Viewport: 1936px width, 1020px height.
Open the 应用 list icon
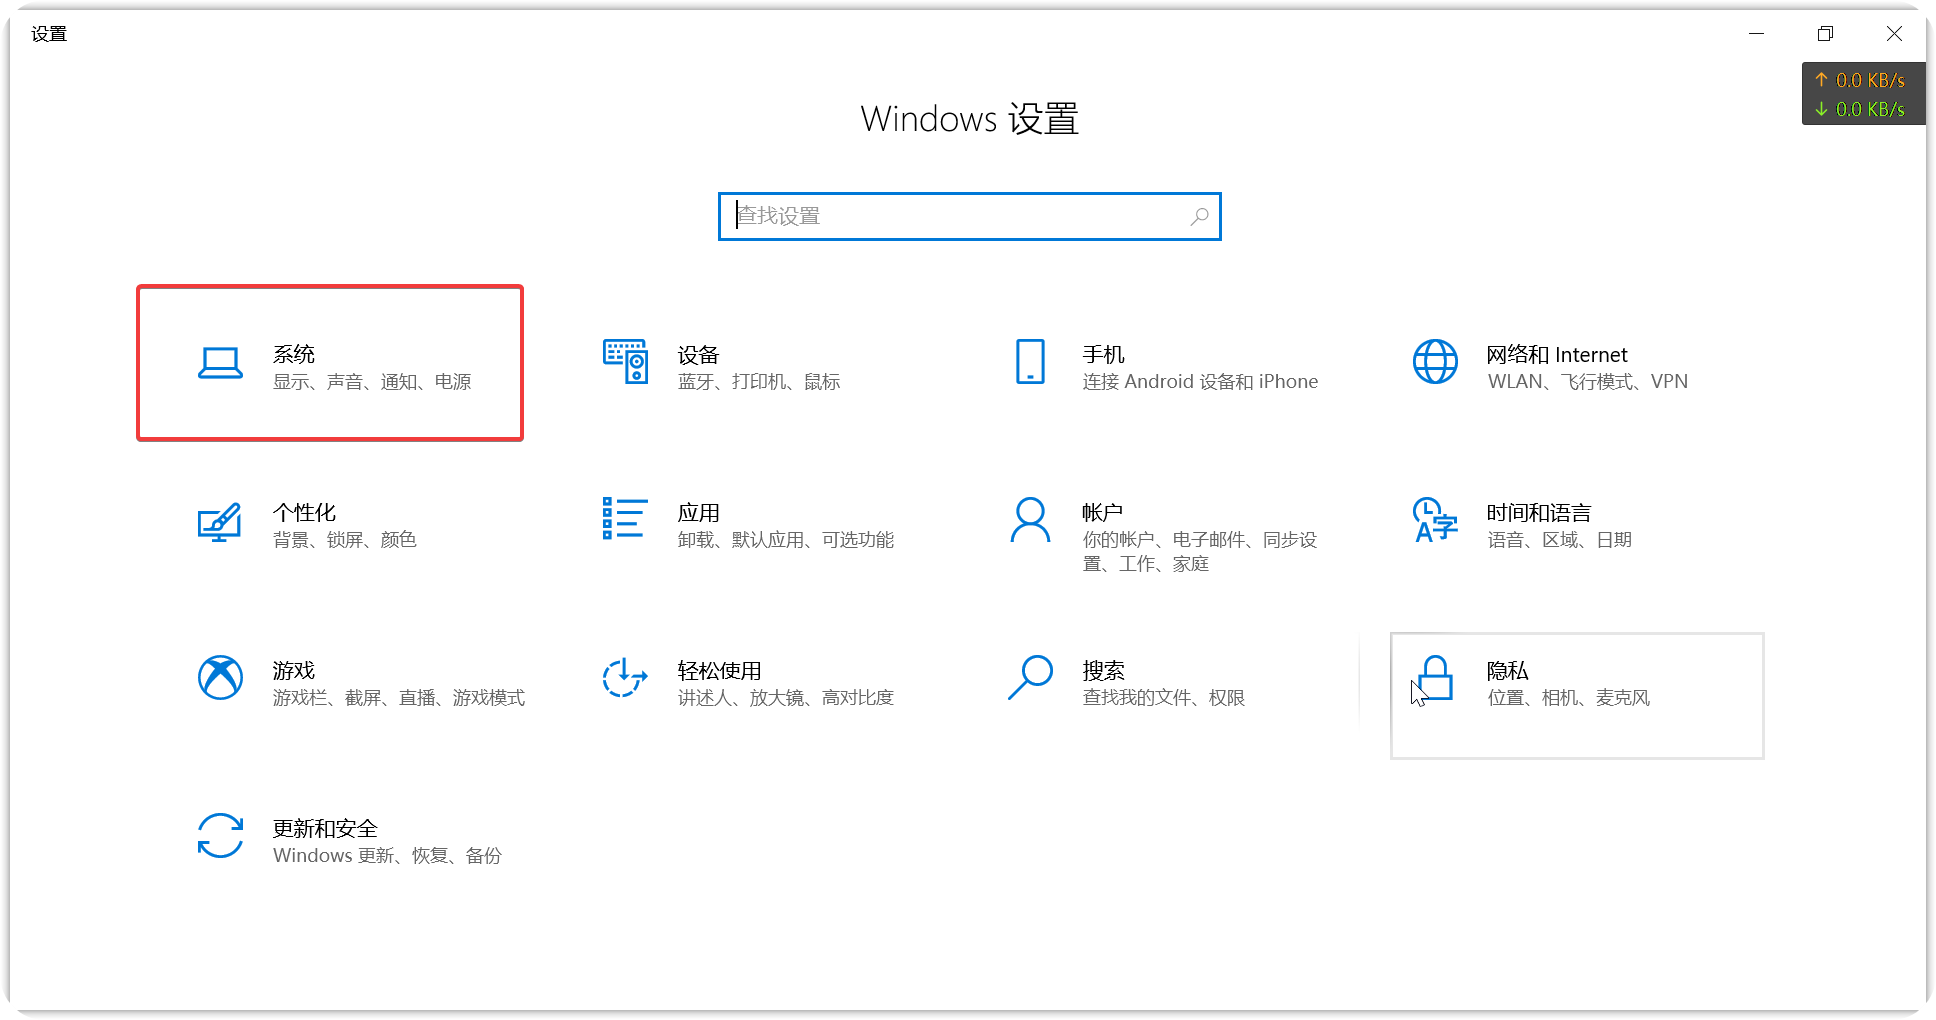625,519
